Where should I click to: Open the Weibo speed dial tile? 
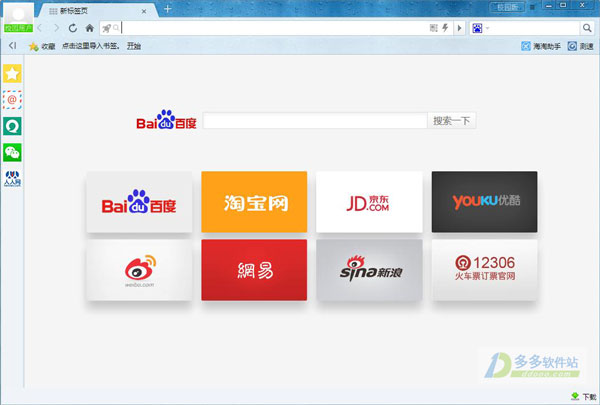[139, 270]
